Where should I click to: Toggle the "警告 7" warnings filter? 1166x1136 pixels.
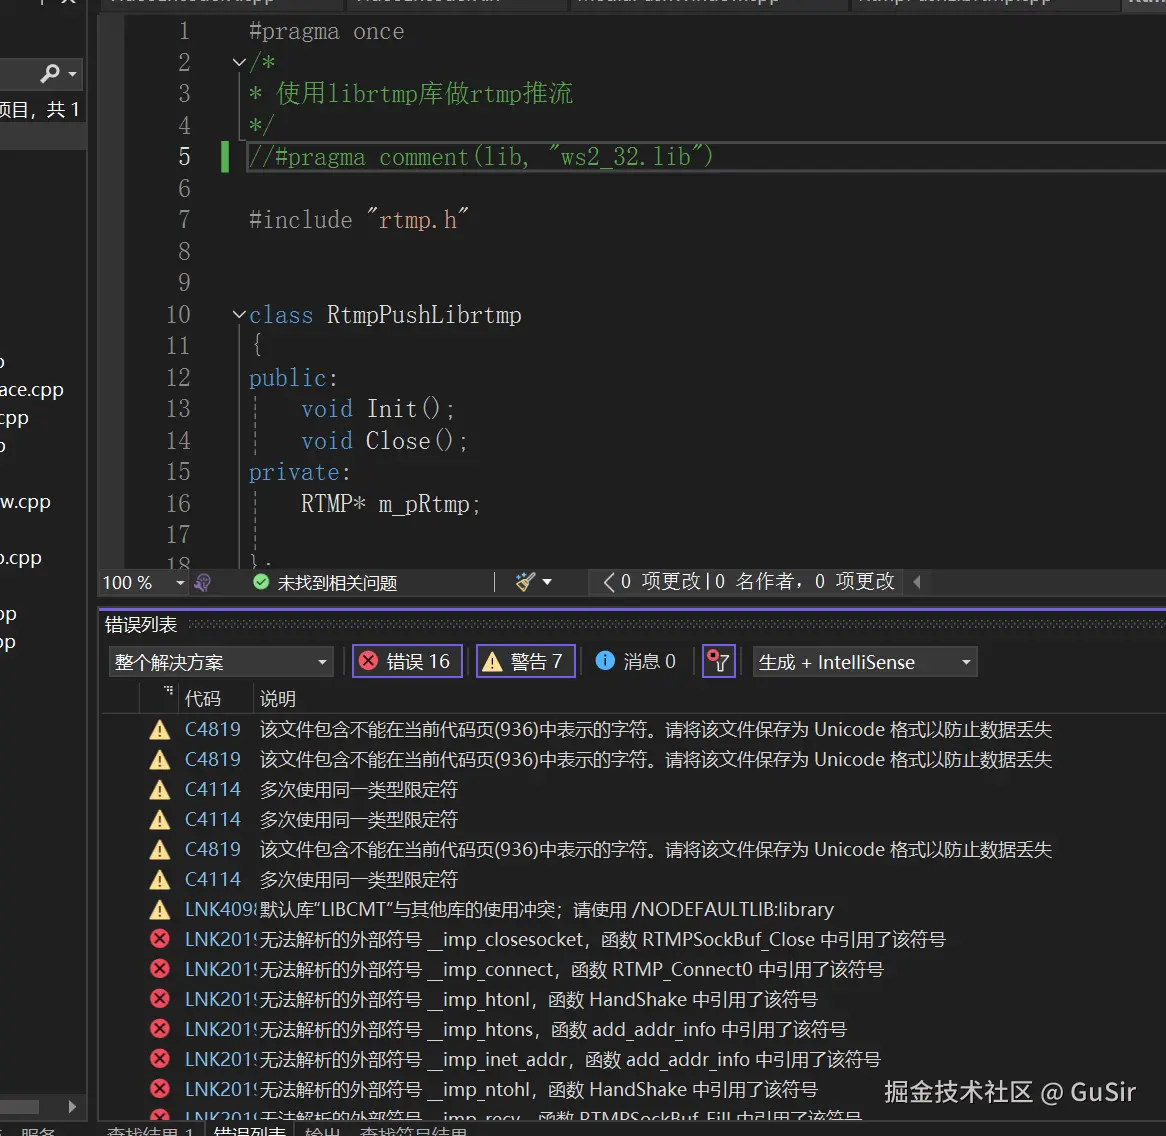point(525,661)
